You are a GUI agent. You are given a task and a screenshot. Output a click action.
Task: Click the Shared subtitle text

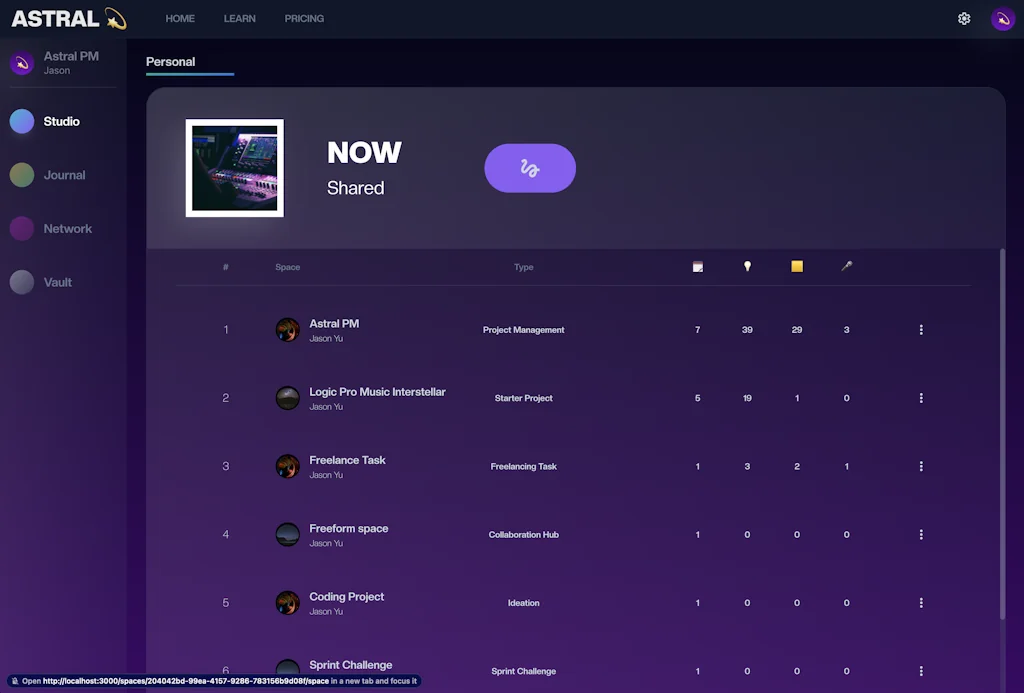[356, 188]
